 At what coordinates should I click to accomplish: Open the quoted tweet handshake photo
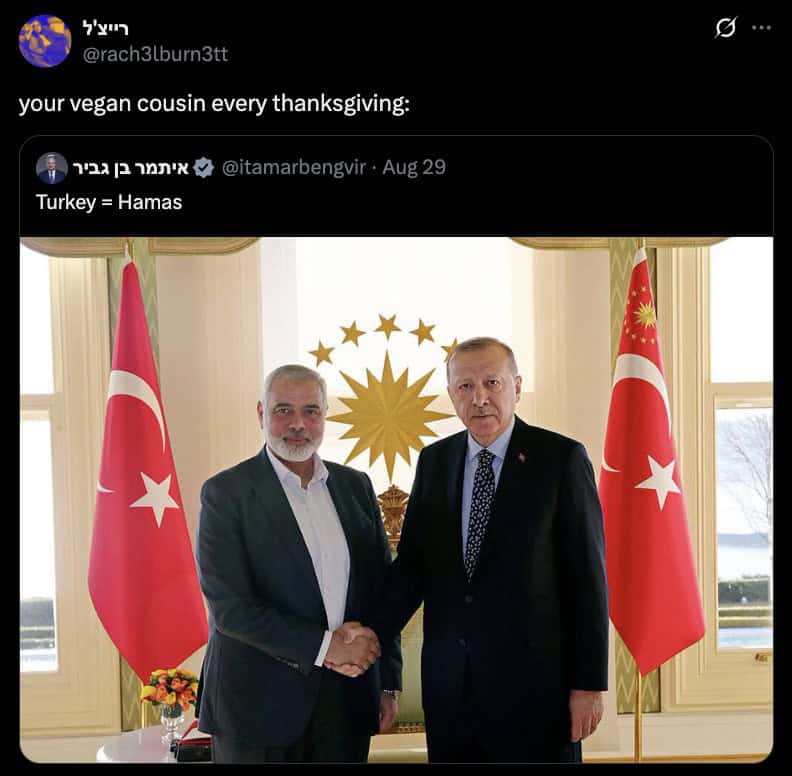tap(397, 500)
